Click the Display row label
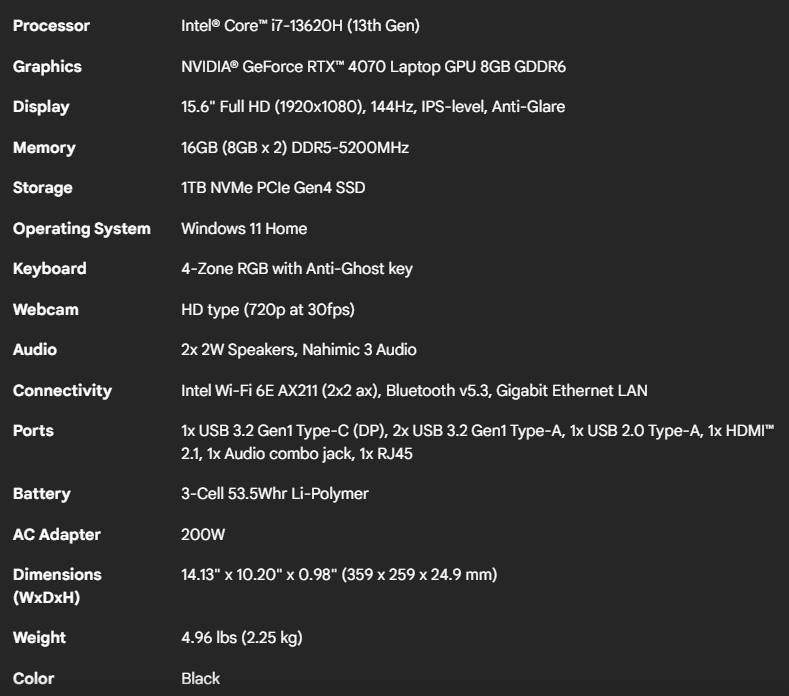This screenshot has width=789, height=696. (41, 106)
